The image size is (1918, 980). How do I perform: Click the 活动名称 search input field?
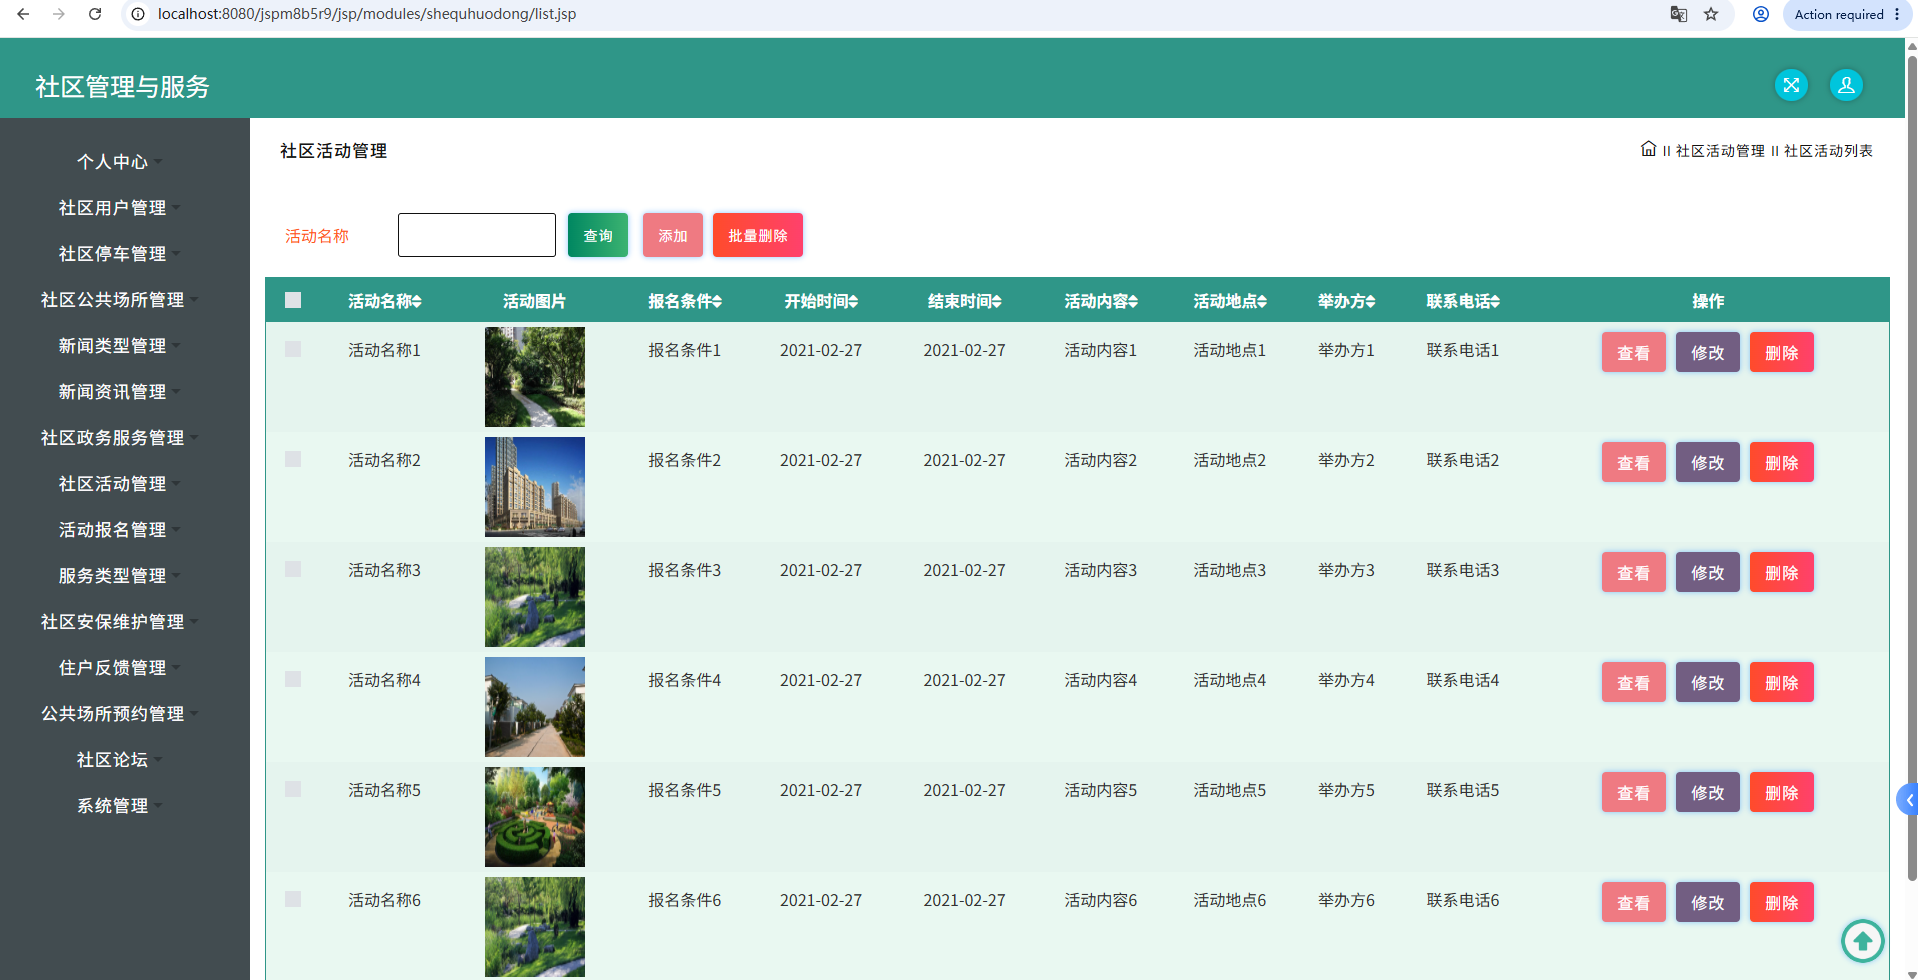(x=477, y=235)
